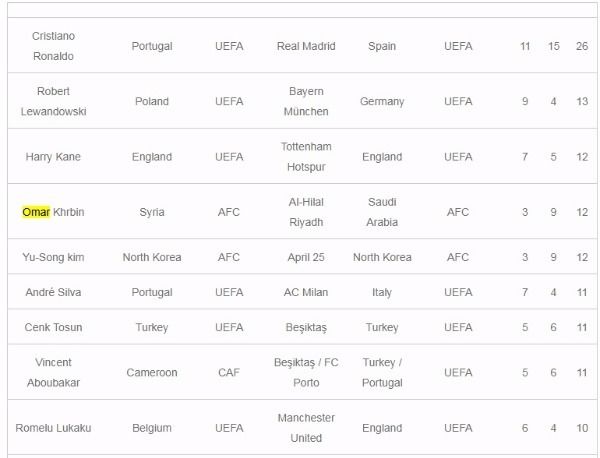Click the Tottenham Hotspur club name

[306, 157]
